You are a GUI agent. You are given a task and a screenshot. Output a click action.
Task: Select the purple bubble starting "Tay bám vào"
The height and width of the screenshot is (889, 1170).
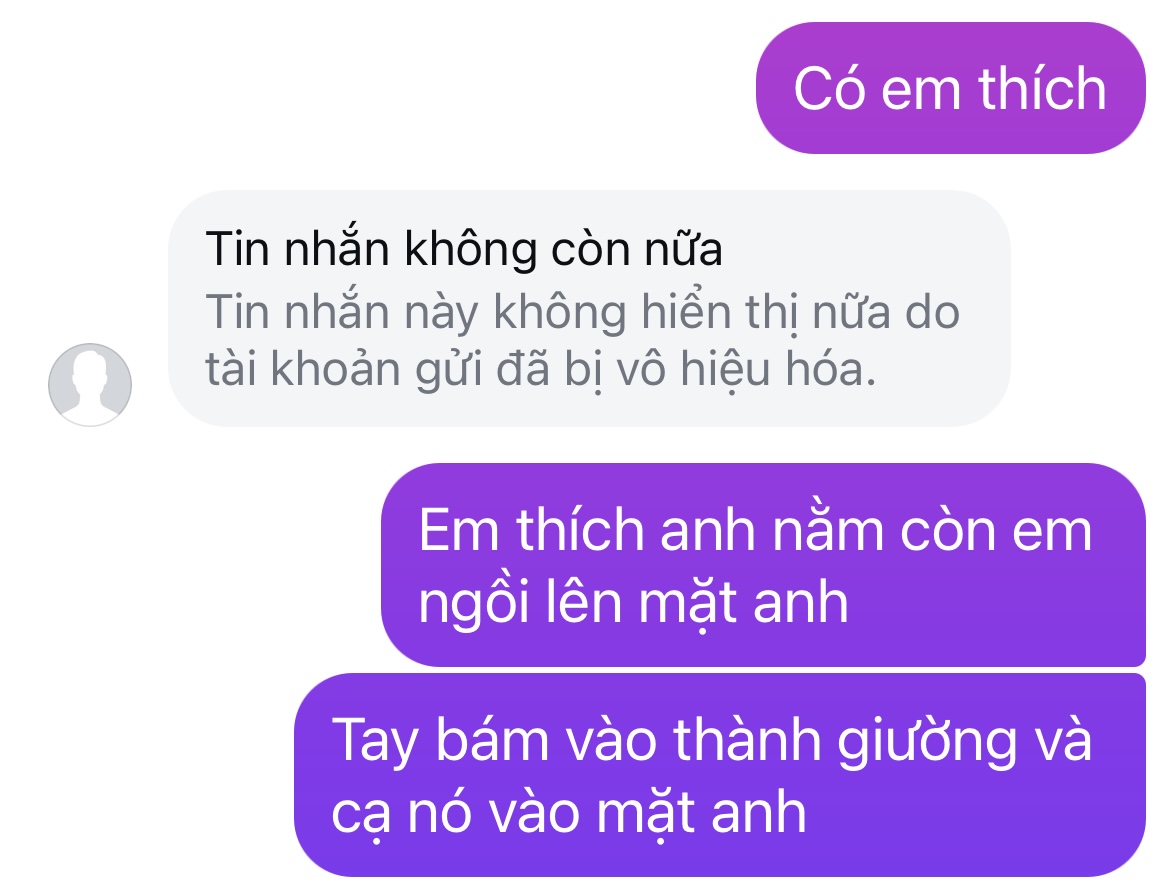click(720, 775)
